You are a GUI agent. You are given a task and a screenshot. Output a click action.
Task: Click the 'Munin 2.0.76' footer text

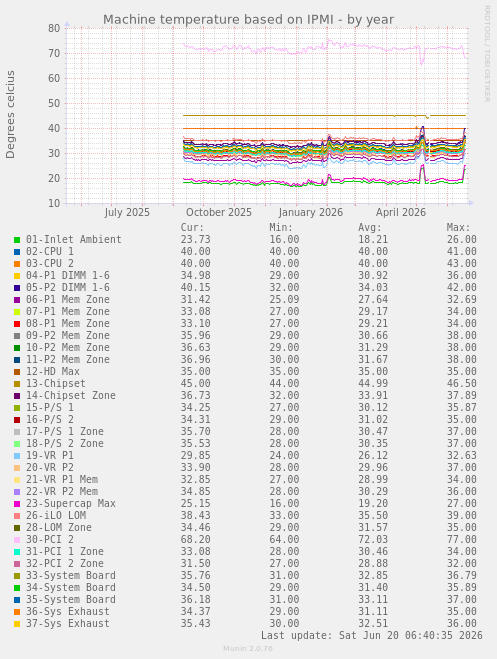[x=248, y=648]
